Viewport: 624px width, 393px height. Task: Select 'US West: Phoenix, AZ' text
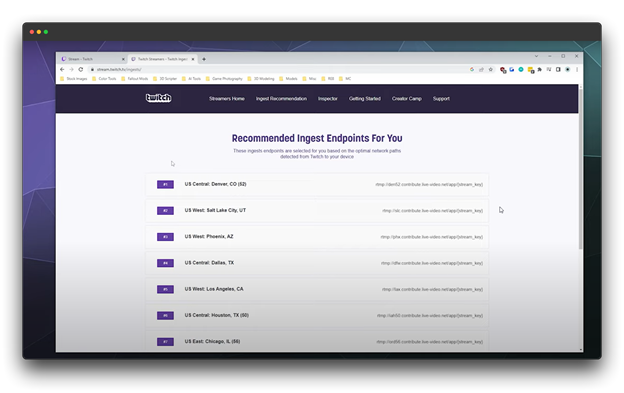tap(209, 237)
